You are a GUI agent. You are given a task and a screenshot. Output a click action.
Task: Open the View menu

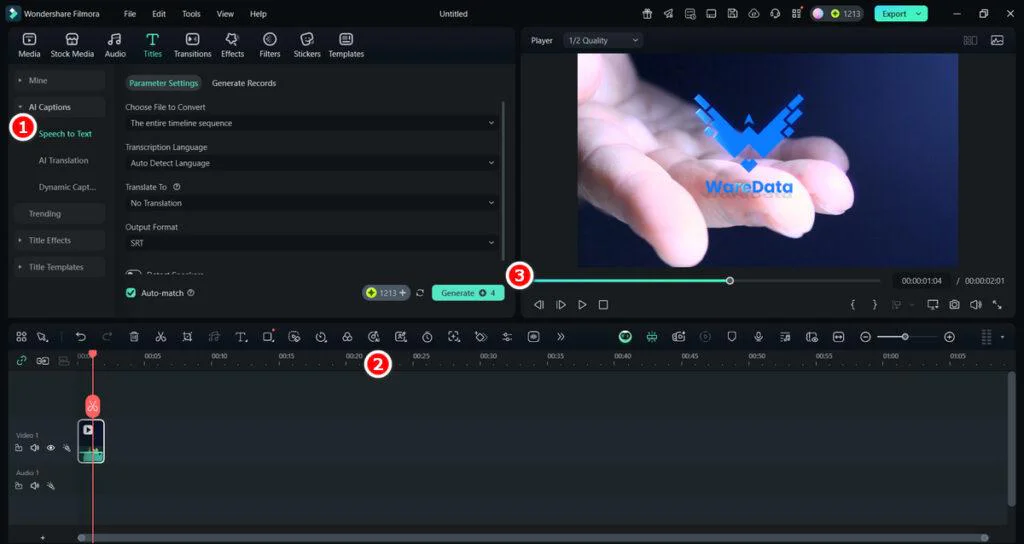point(225,14)
